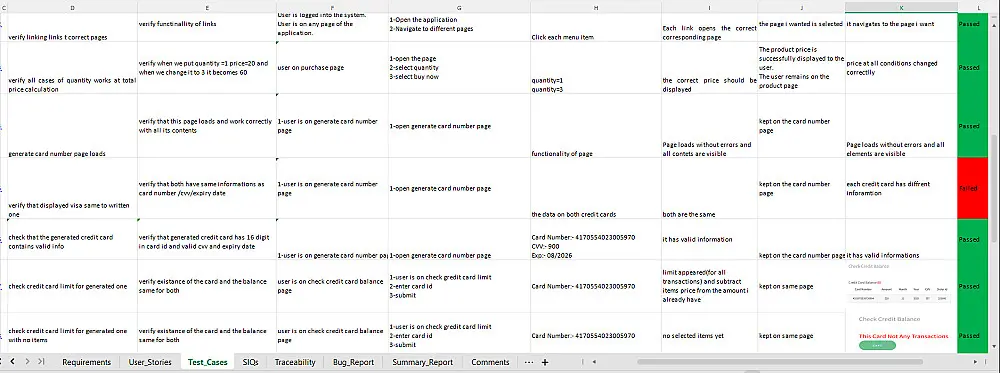
Task: Select column L header
Action: click(x=978, y=7)
